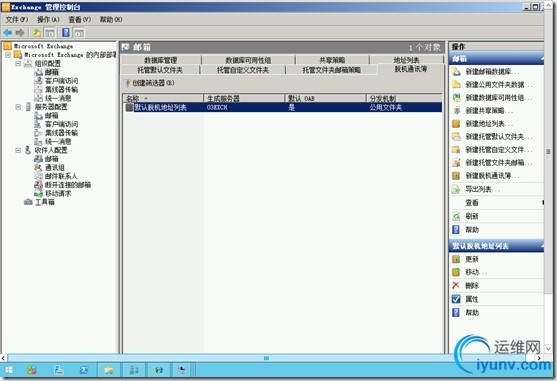Click the horizontal scrollbar thumb at bottom

tap(266, 358)
